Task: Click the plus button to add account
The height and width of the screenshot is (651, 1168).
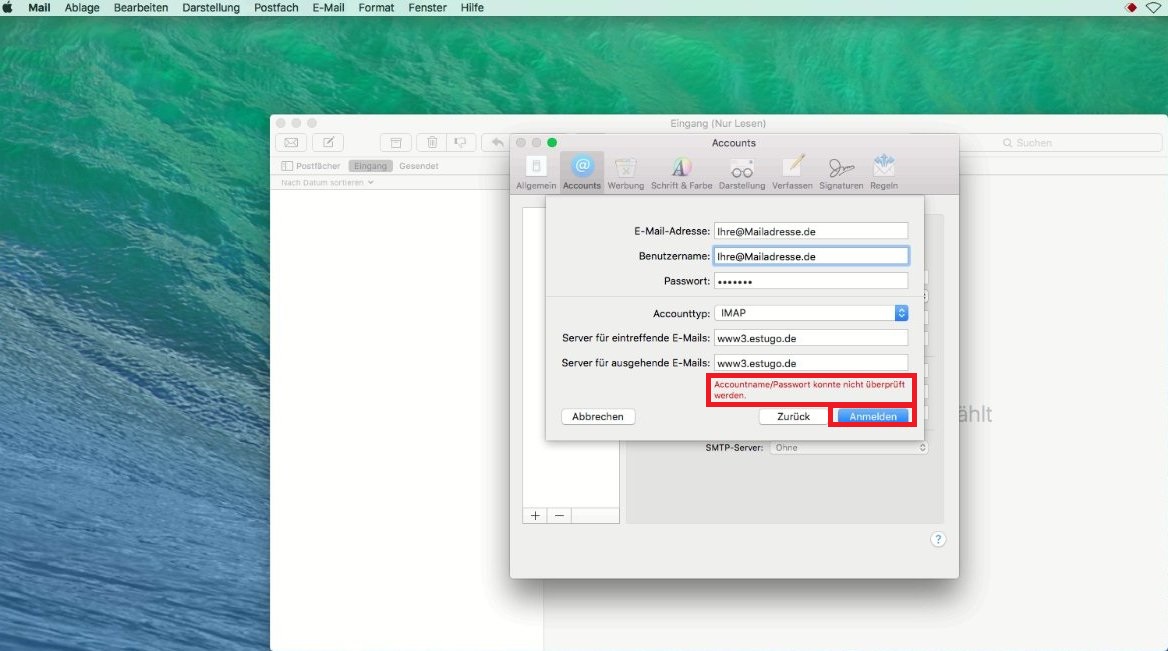Action: pos(535,515)
